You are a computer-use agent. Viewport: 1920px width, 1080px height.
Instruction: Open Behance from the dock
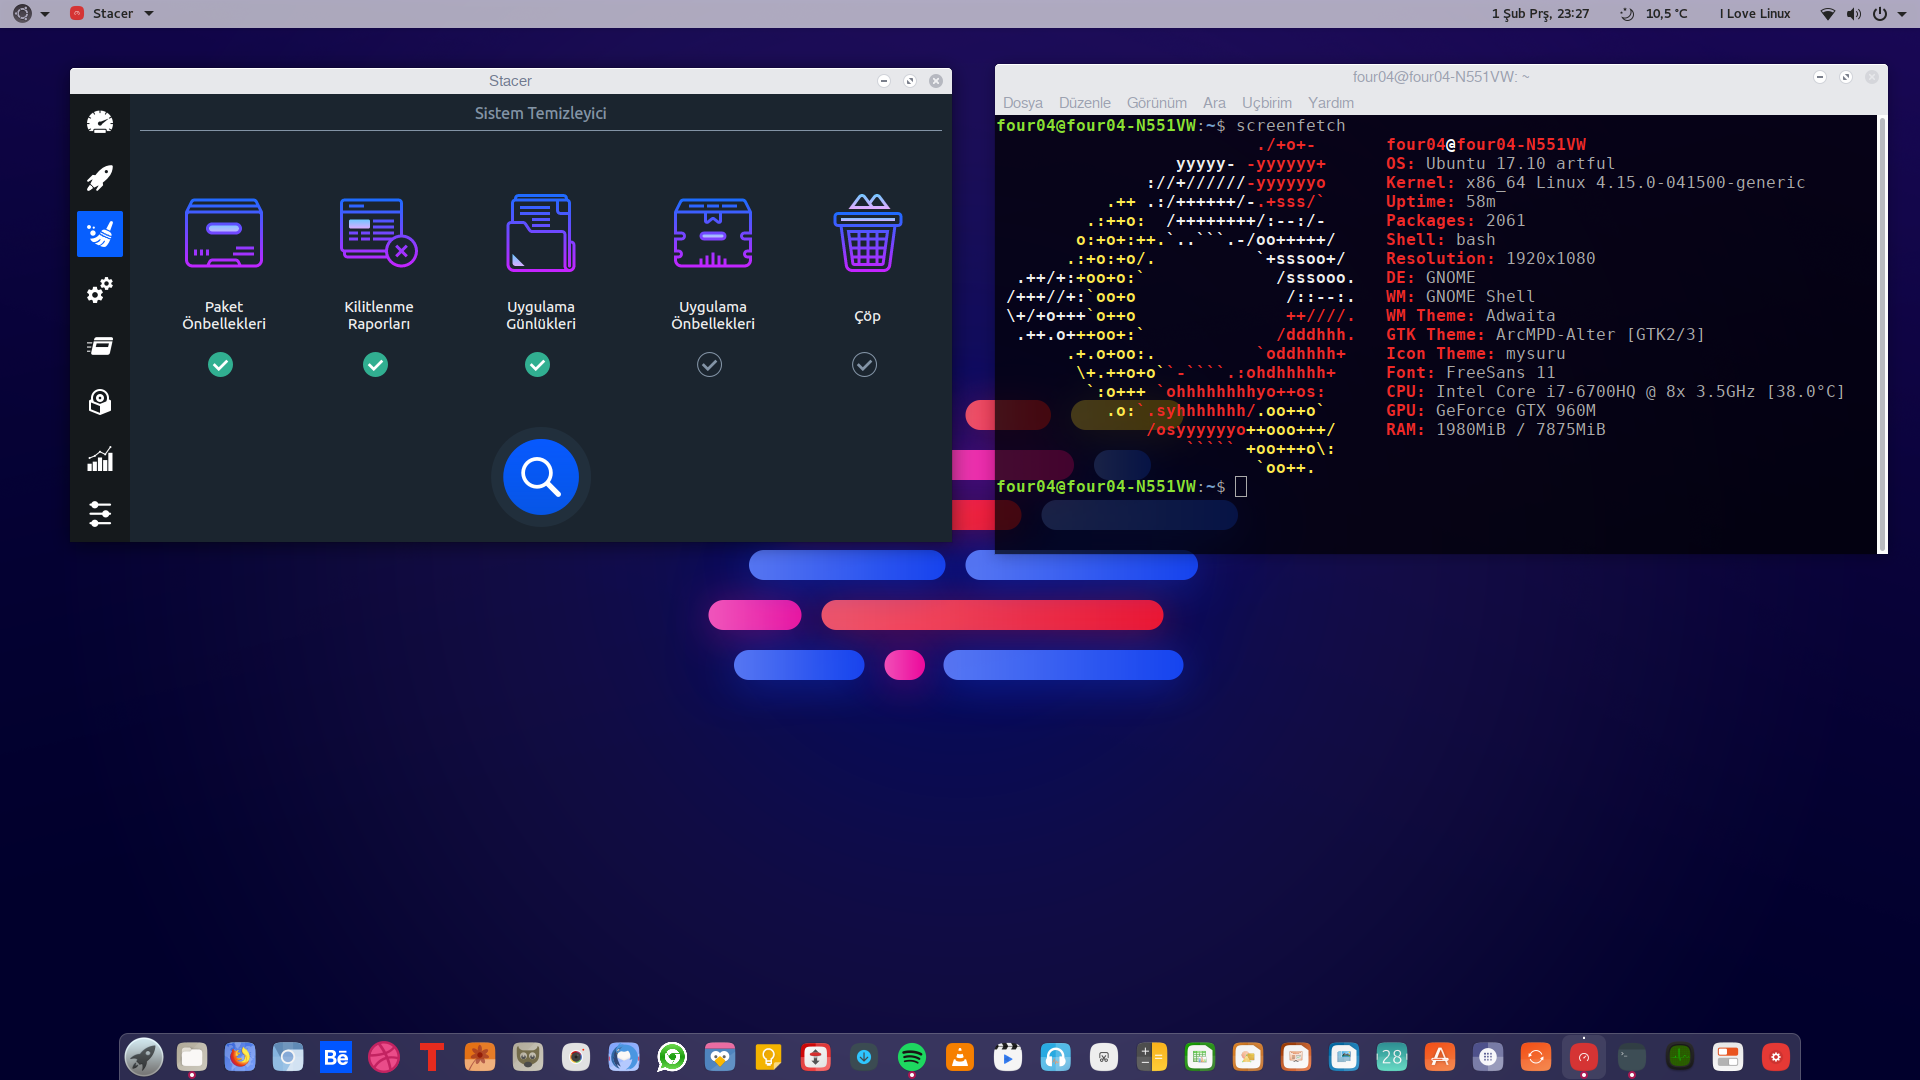tap(336, 1057)
